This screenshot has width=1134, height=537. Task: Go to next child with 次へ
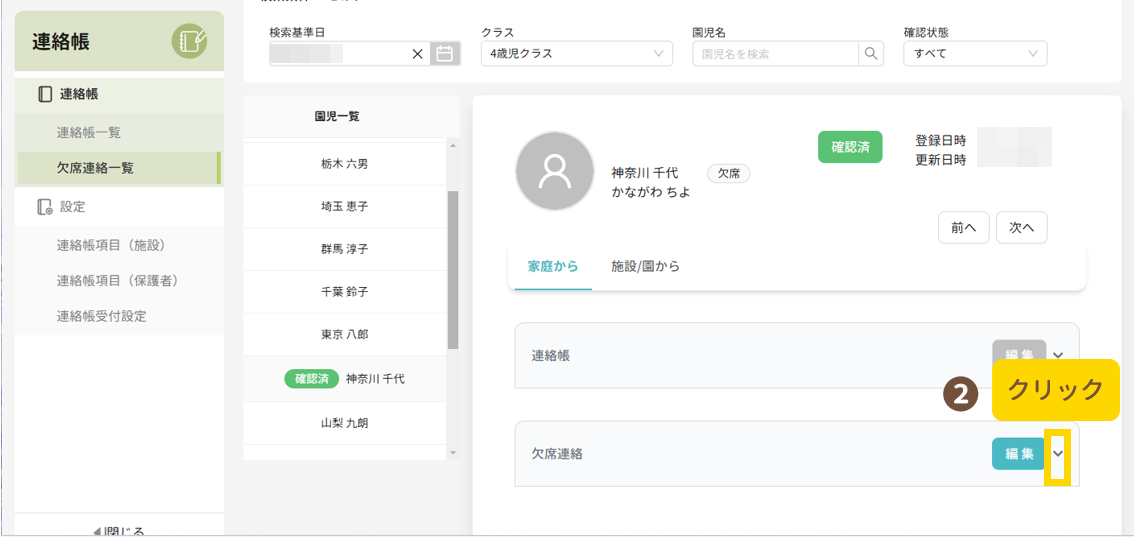1021,228
